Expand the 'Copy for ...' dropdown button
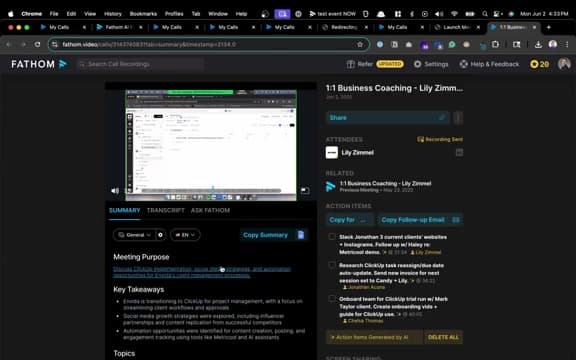 pos(349,220)
